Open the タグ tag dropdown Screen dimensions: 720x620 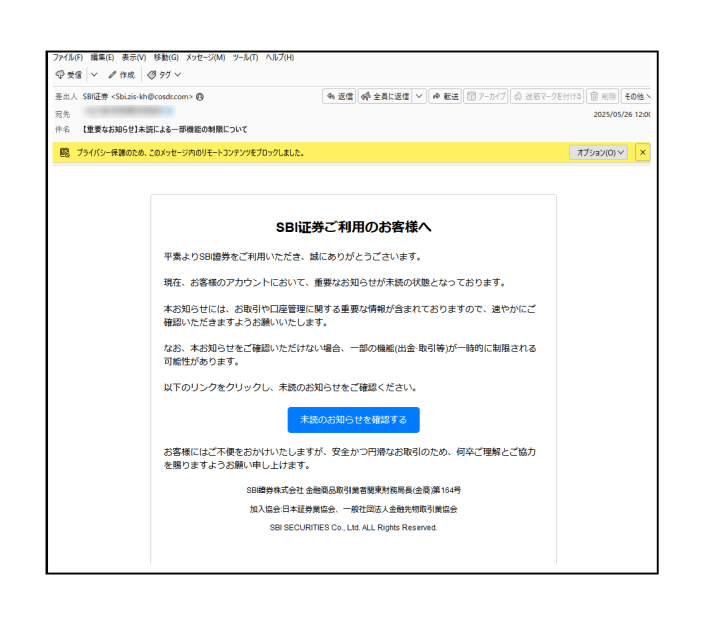(164, 75)
